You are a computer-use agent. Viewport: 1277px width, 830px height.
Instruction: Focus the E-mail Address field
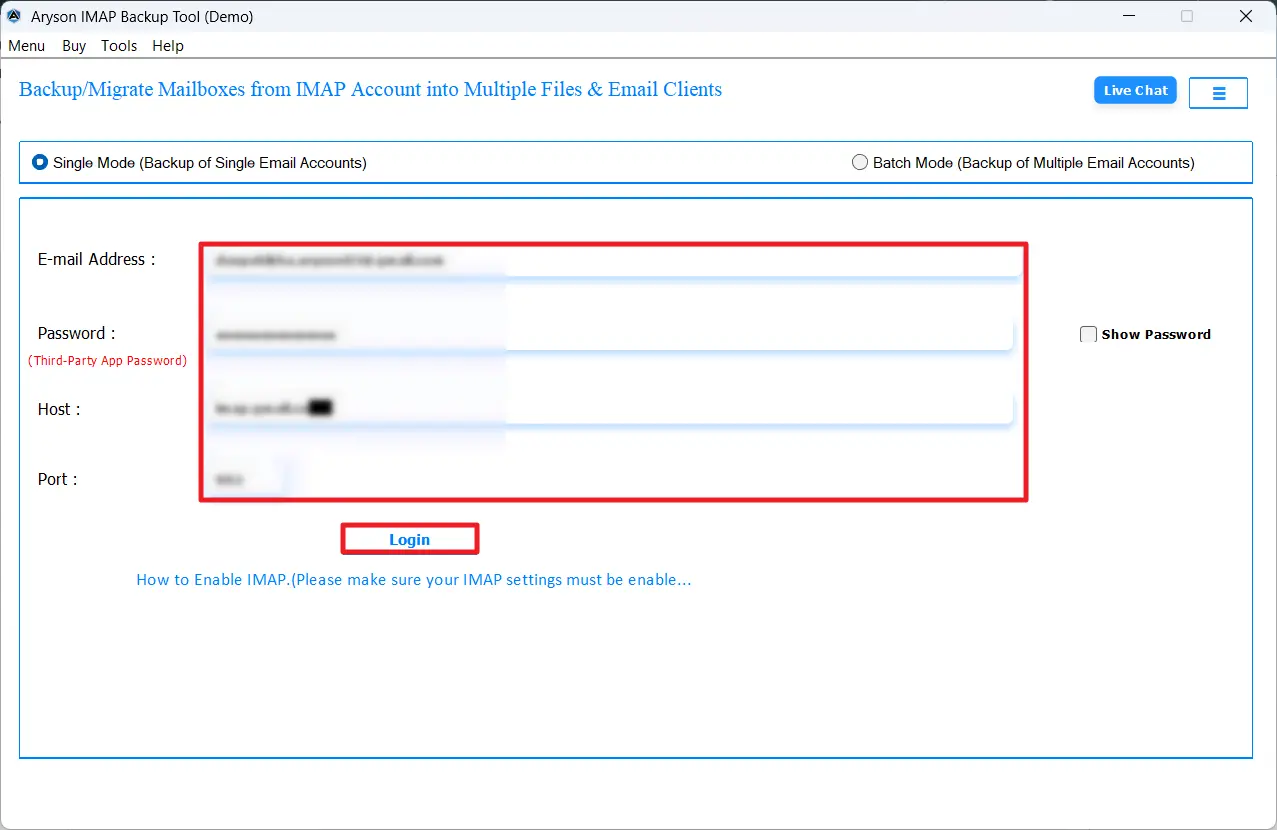pyautogui.click(x=613, y=260)
